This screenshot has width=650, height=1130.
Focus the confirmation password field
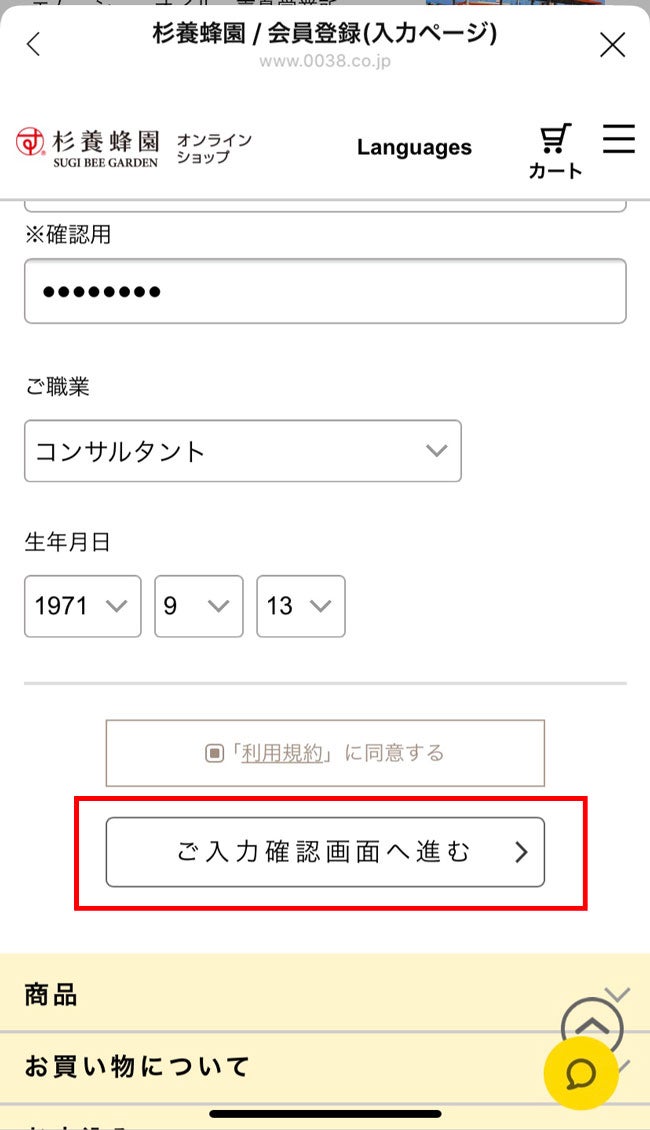pos(325,291)
